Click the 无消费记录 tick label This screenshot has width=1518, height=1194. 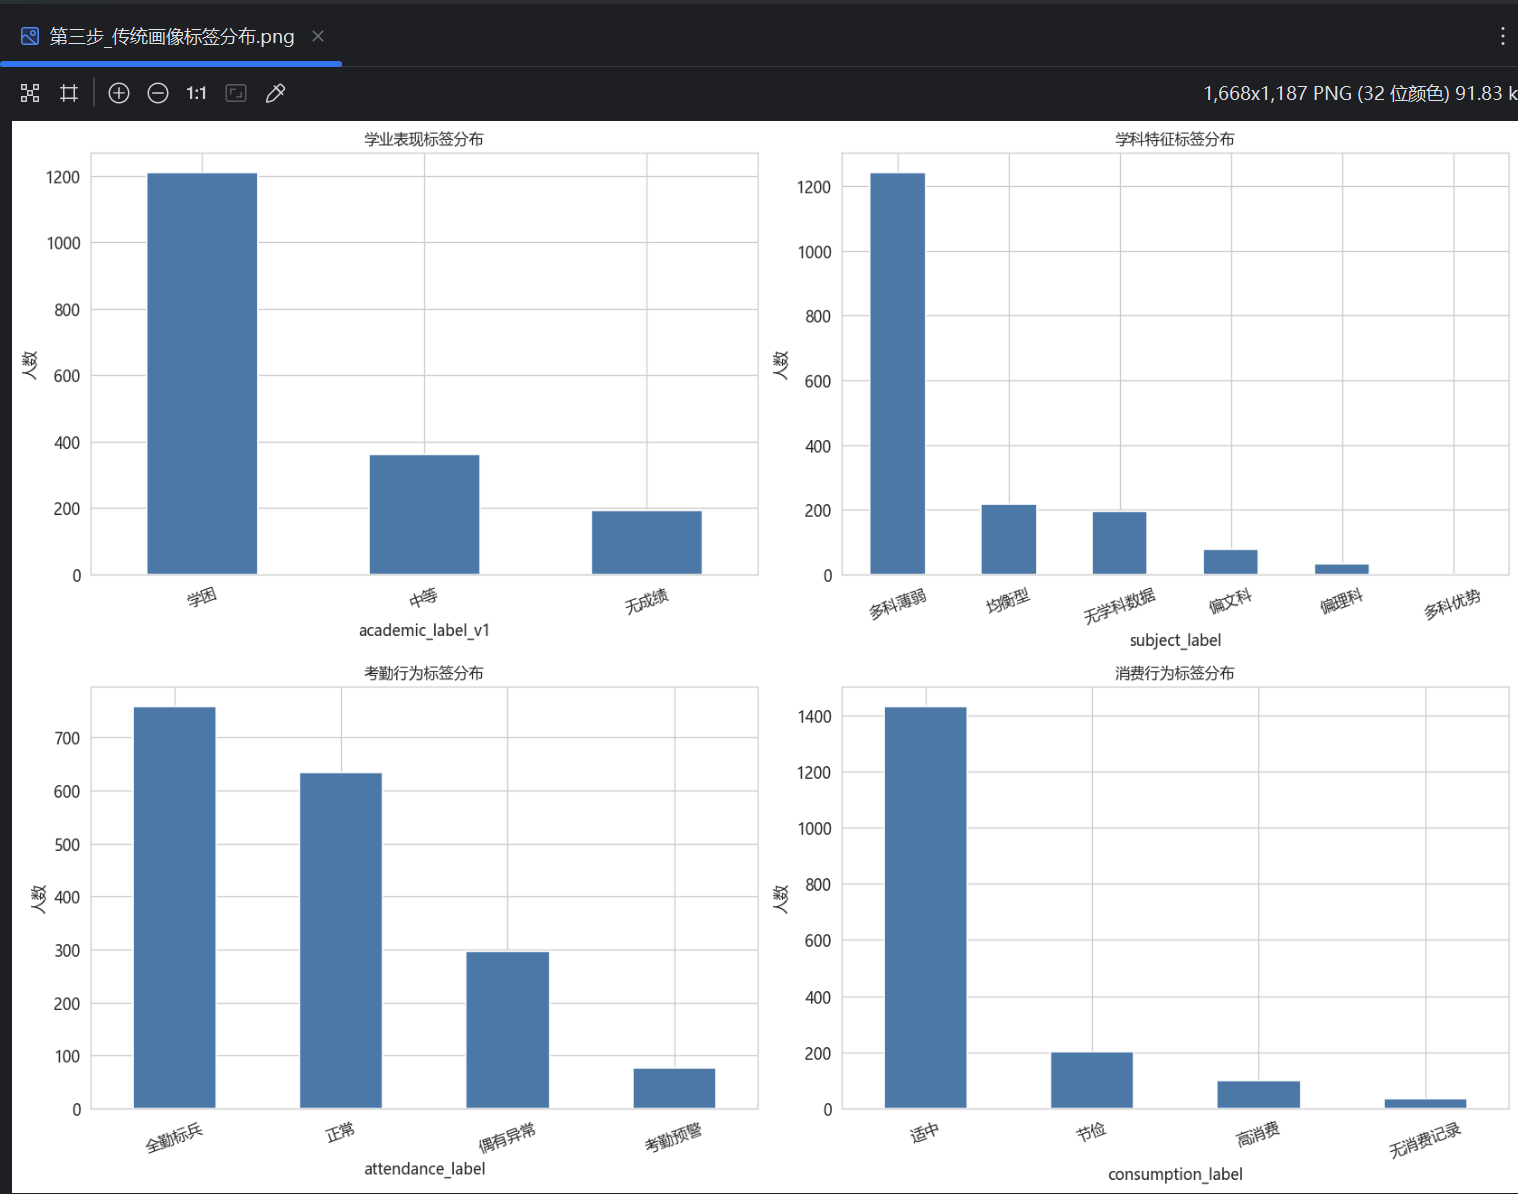click(1425, 1140)
